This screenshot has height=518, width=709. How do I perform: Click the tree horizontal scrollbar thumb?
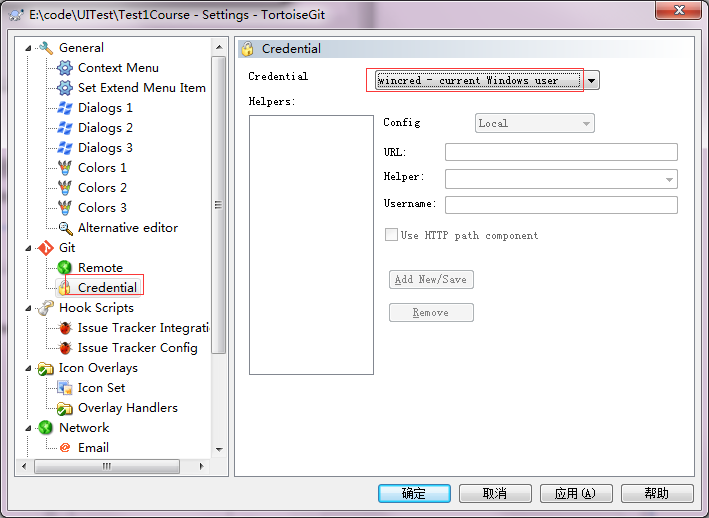[x=107, y=466]
